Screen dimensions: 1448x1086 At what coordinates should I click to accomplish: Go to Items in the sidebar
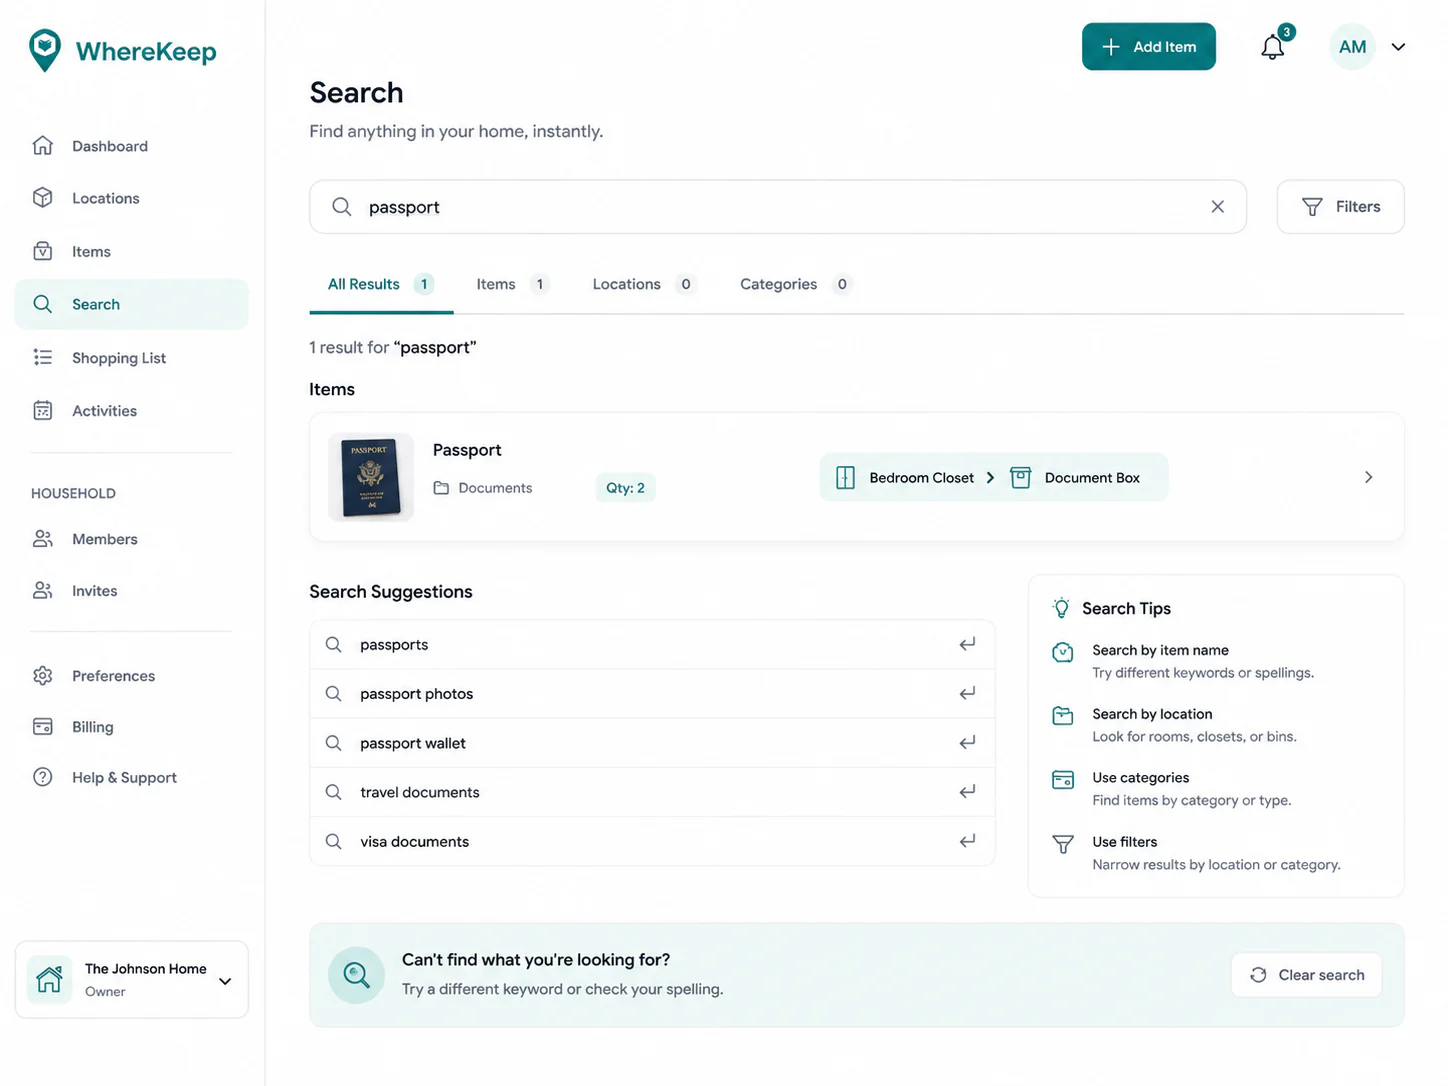coord(131,251)
